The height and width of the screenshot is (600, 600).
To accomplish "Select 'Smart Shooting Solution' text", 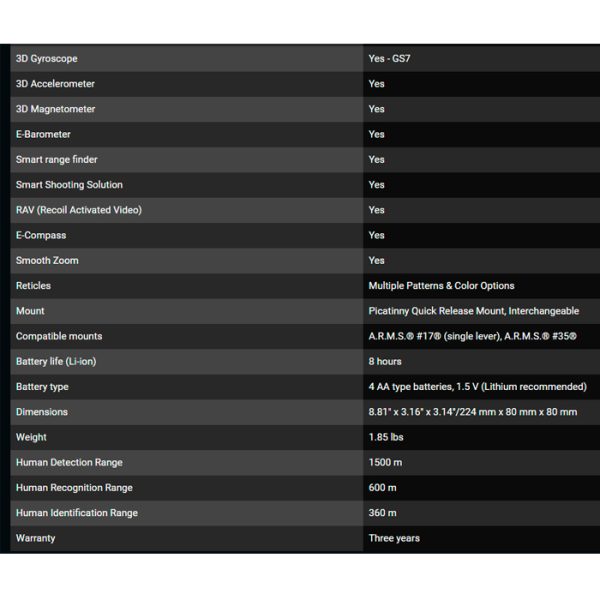I will (69, 185).
